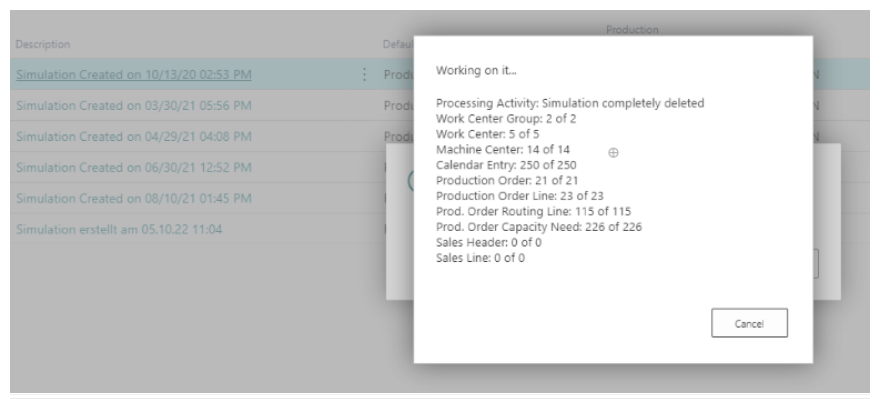
Task: Click the Processing Activity status line
Action: coord(570,103)
